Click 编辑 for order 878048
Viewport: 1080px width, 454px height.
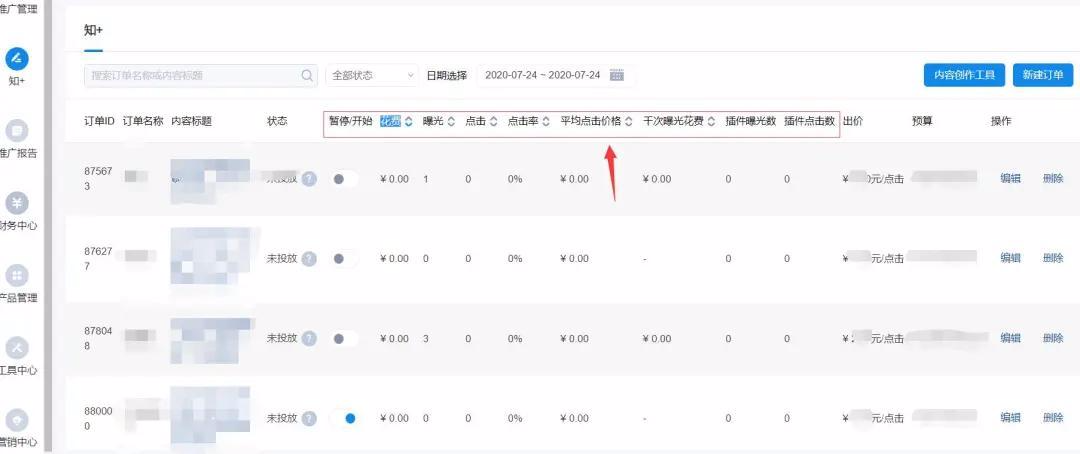(x=1010, y=338)
